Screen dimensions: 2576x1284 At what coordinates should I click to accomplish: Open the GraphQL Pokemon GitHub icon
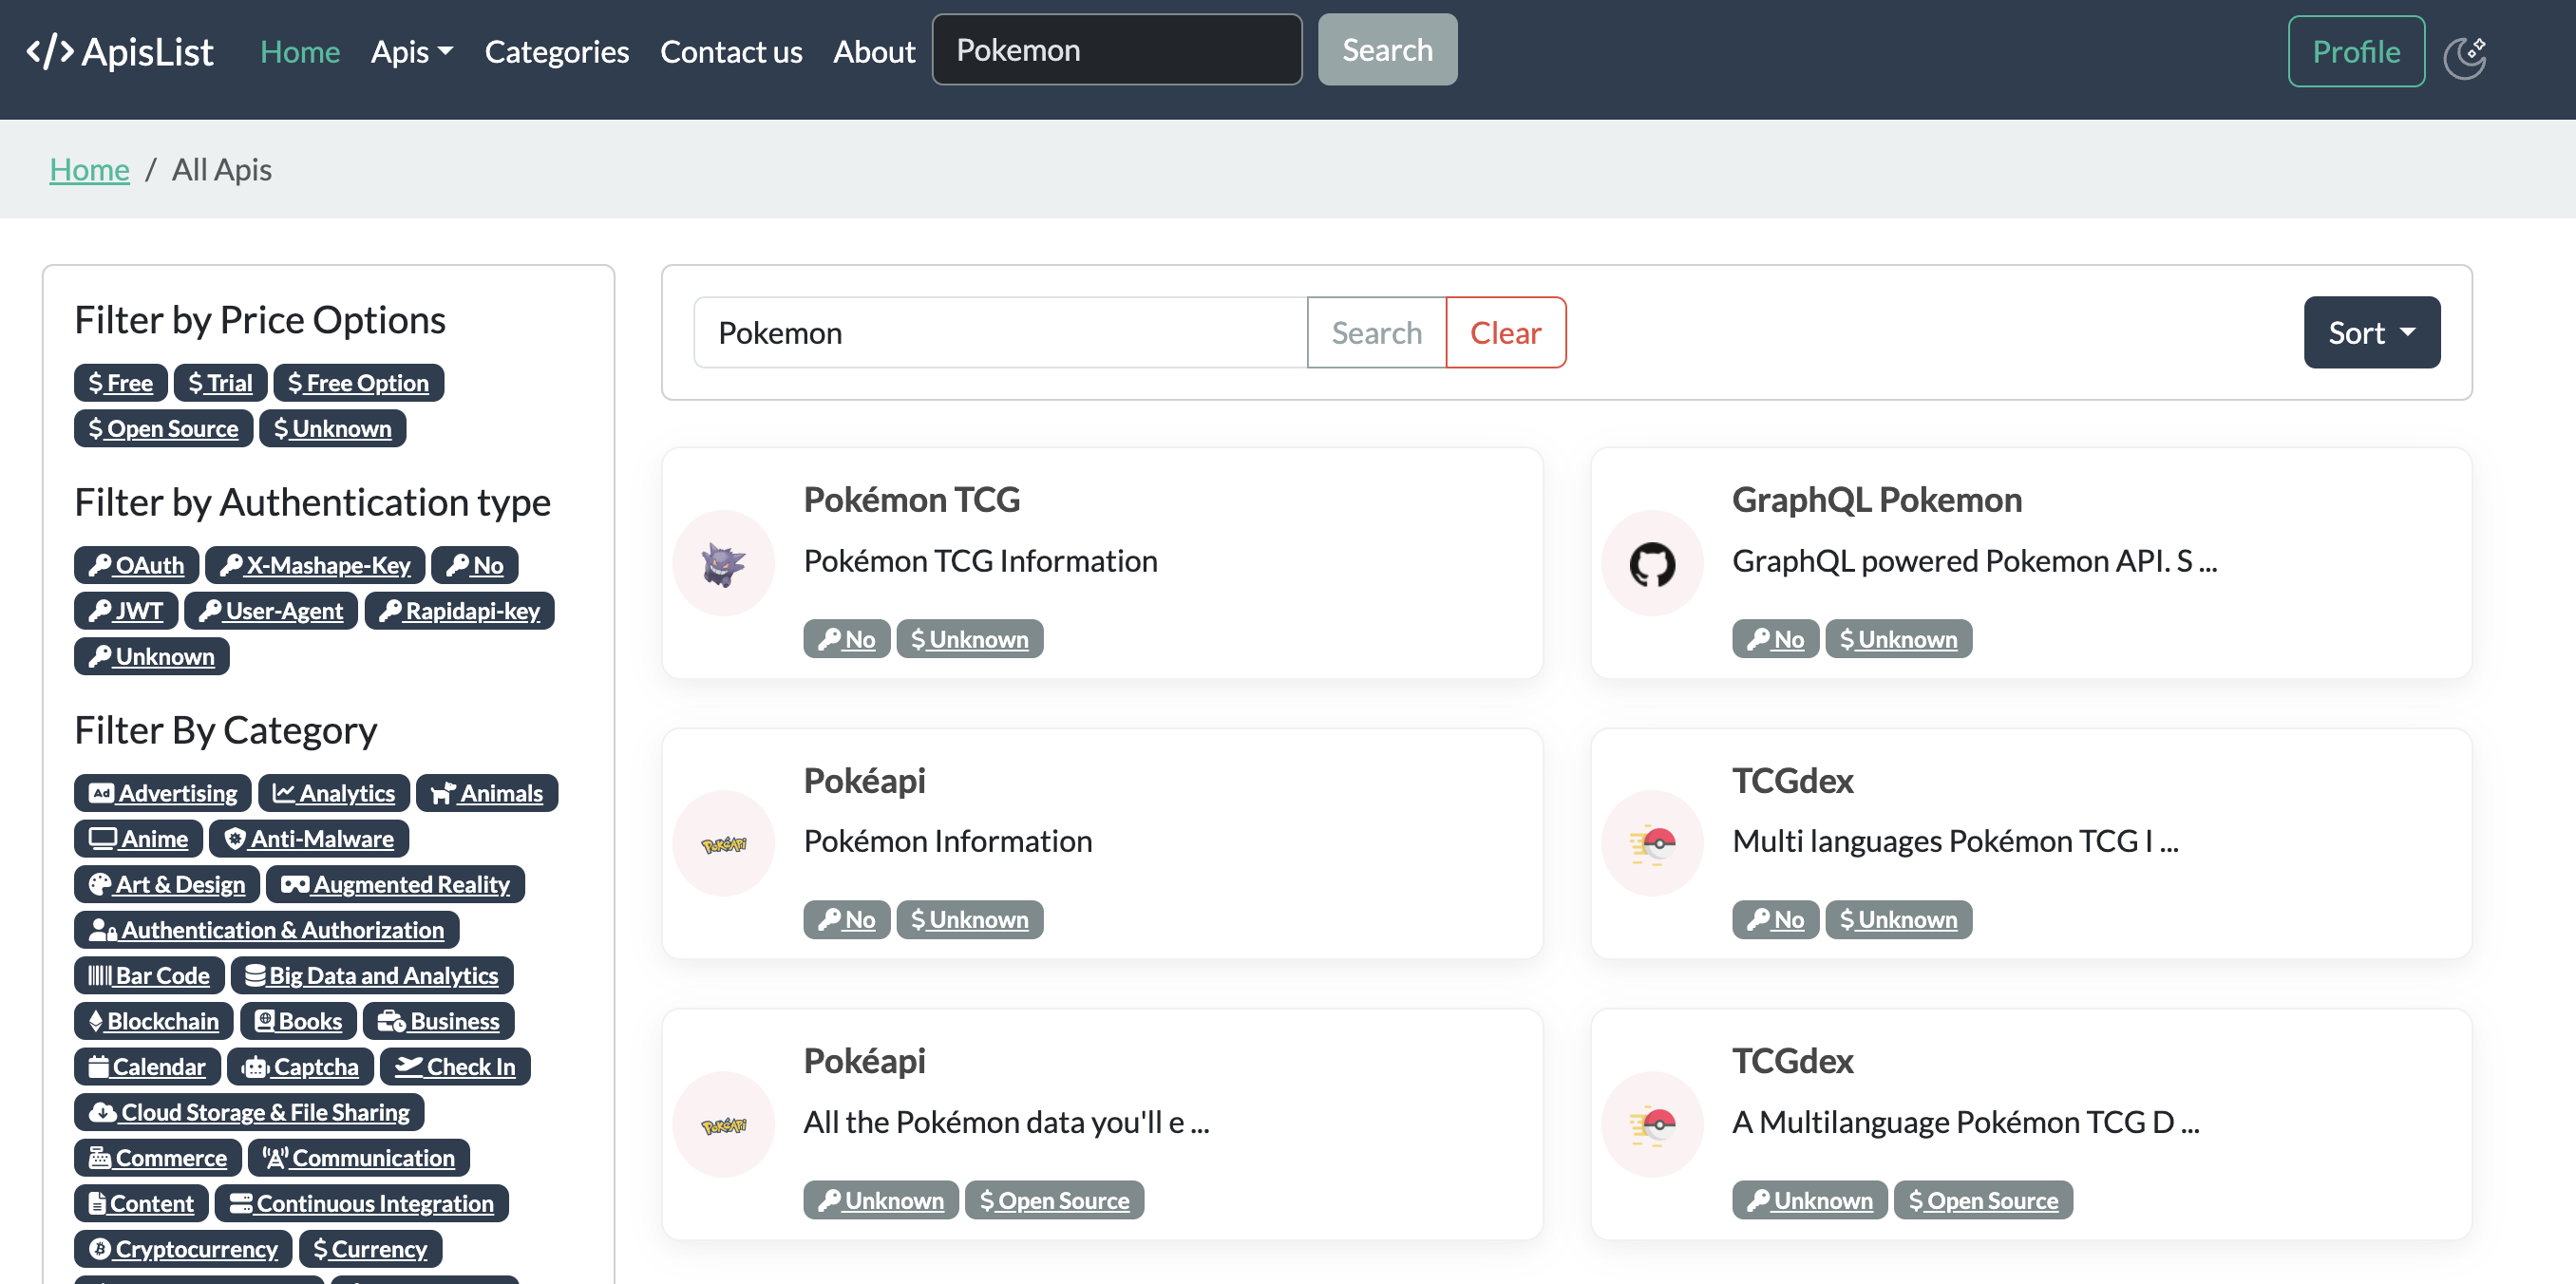tap(1652, 563)
